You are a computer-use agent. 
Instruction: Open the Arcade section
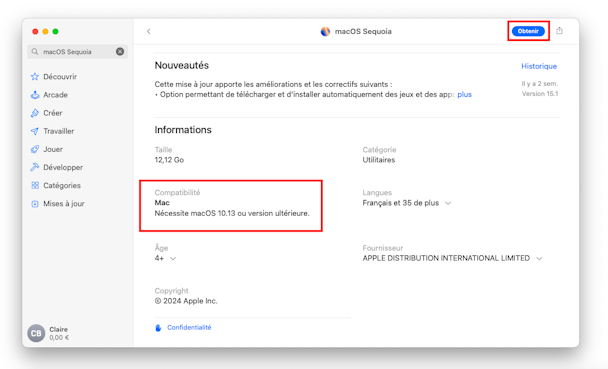point(55,95)
